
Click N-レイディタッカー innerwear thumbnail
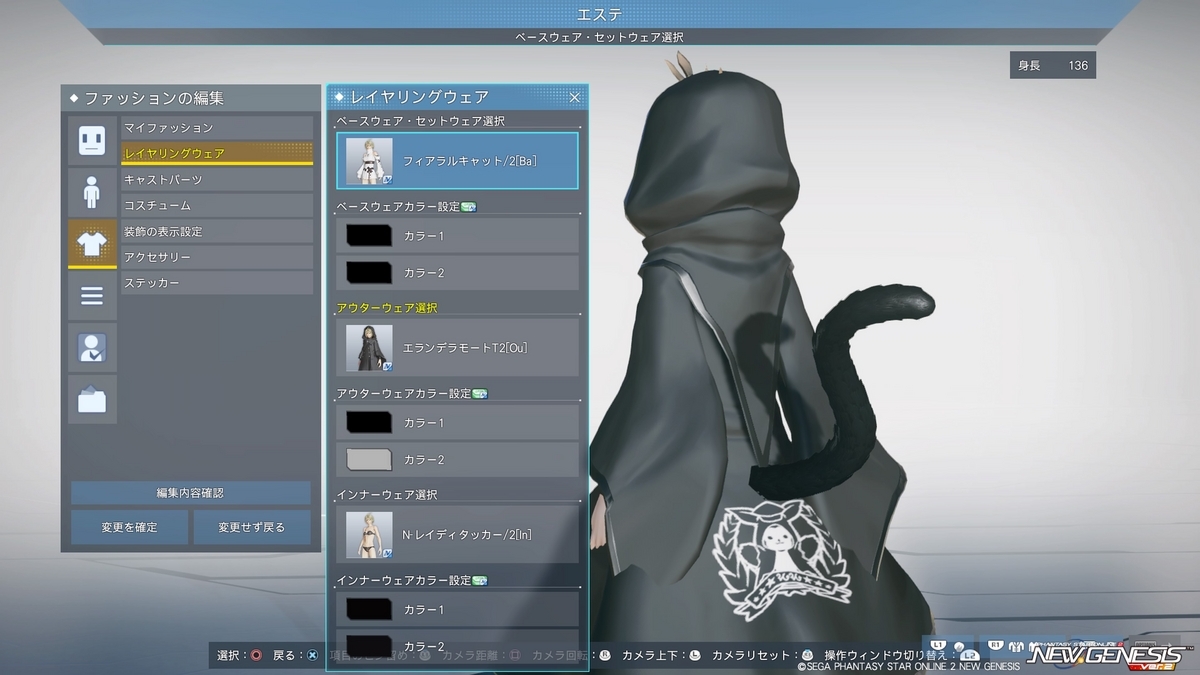(369, 535)
